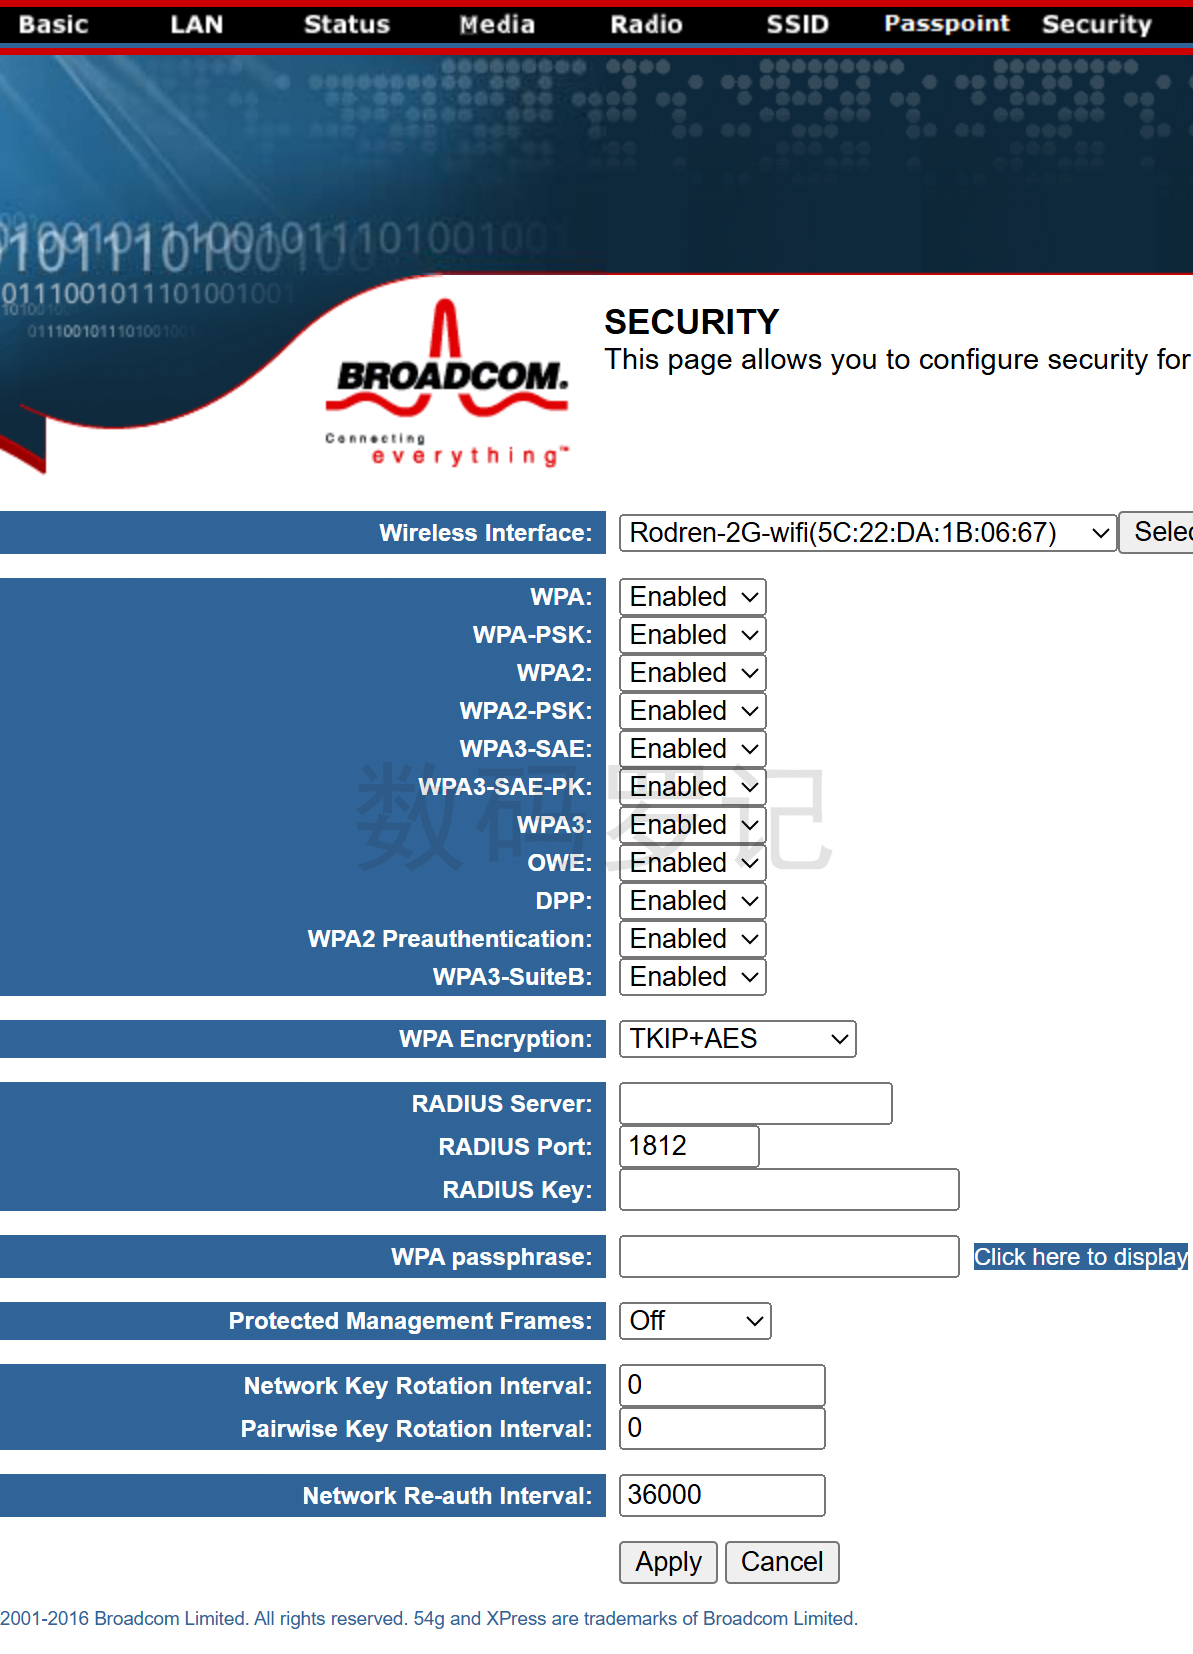Image resolution: width=1193 pixels, height=1654 pixels.
Task: Go to the Passpoint tab
Action: (x=946, y=24)
